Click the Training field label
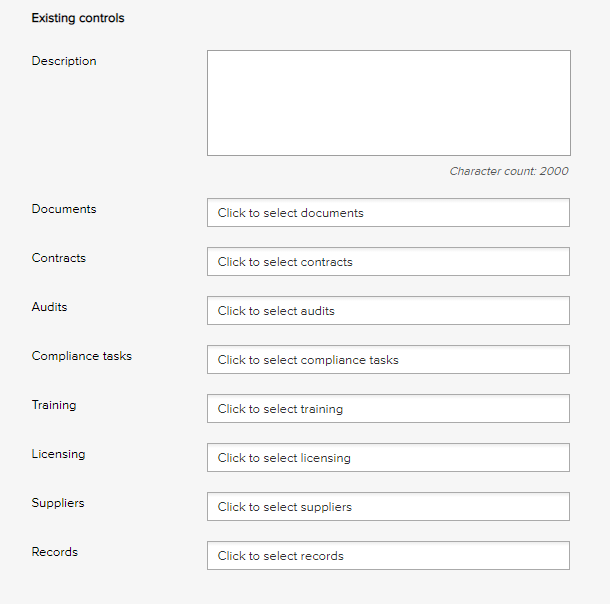The width and height of the screenshot is (610, 604). (x=54, y=405)
